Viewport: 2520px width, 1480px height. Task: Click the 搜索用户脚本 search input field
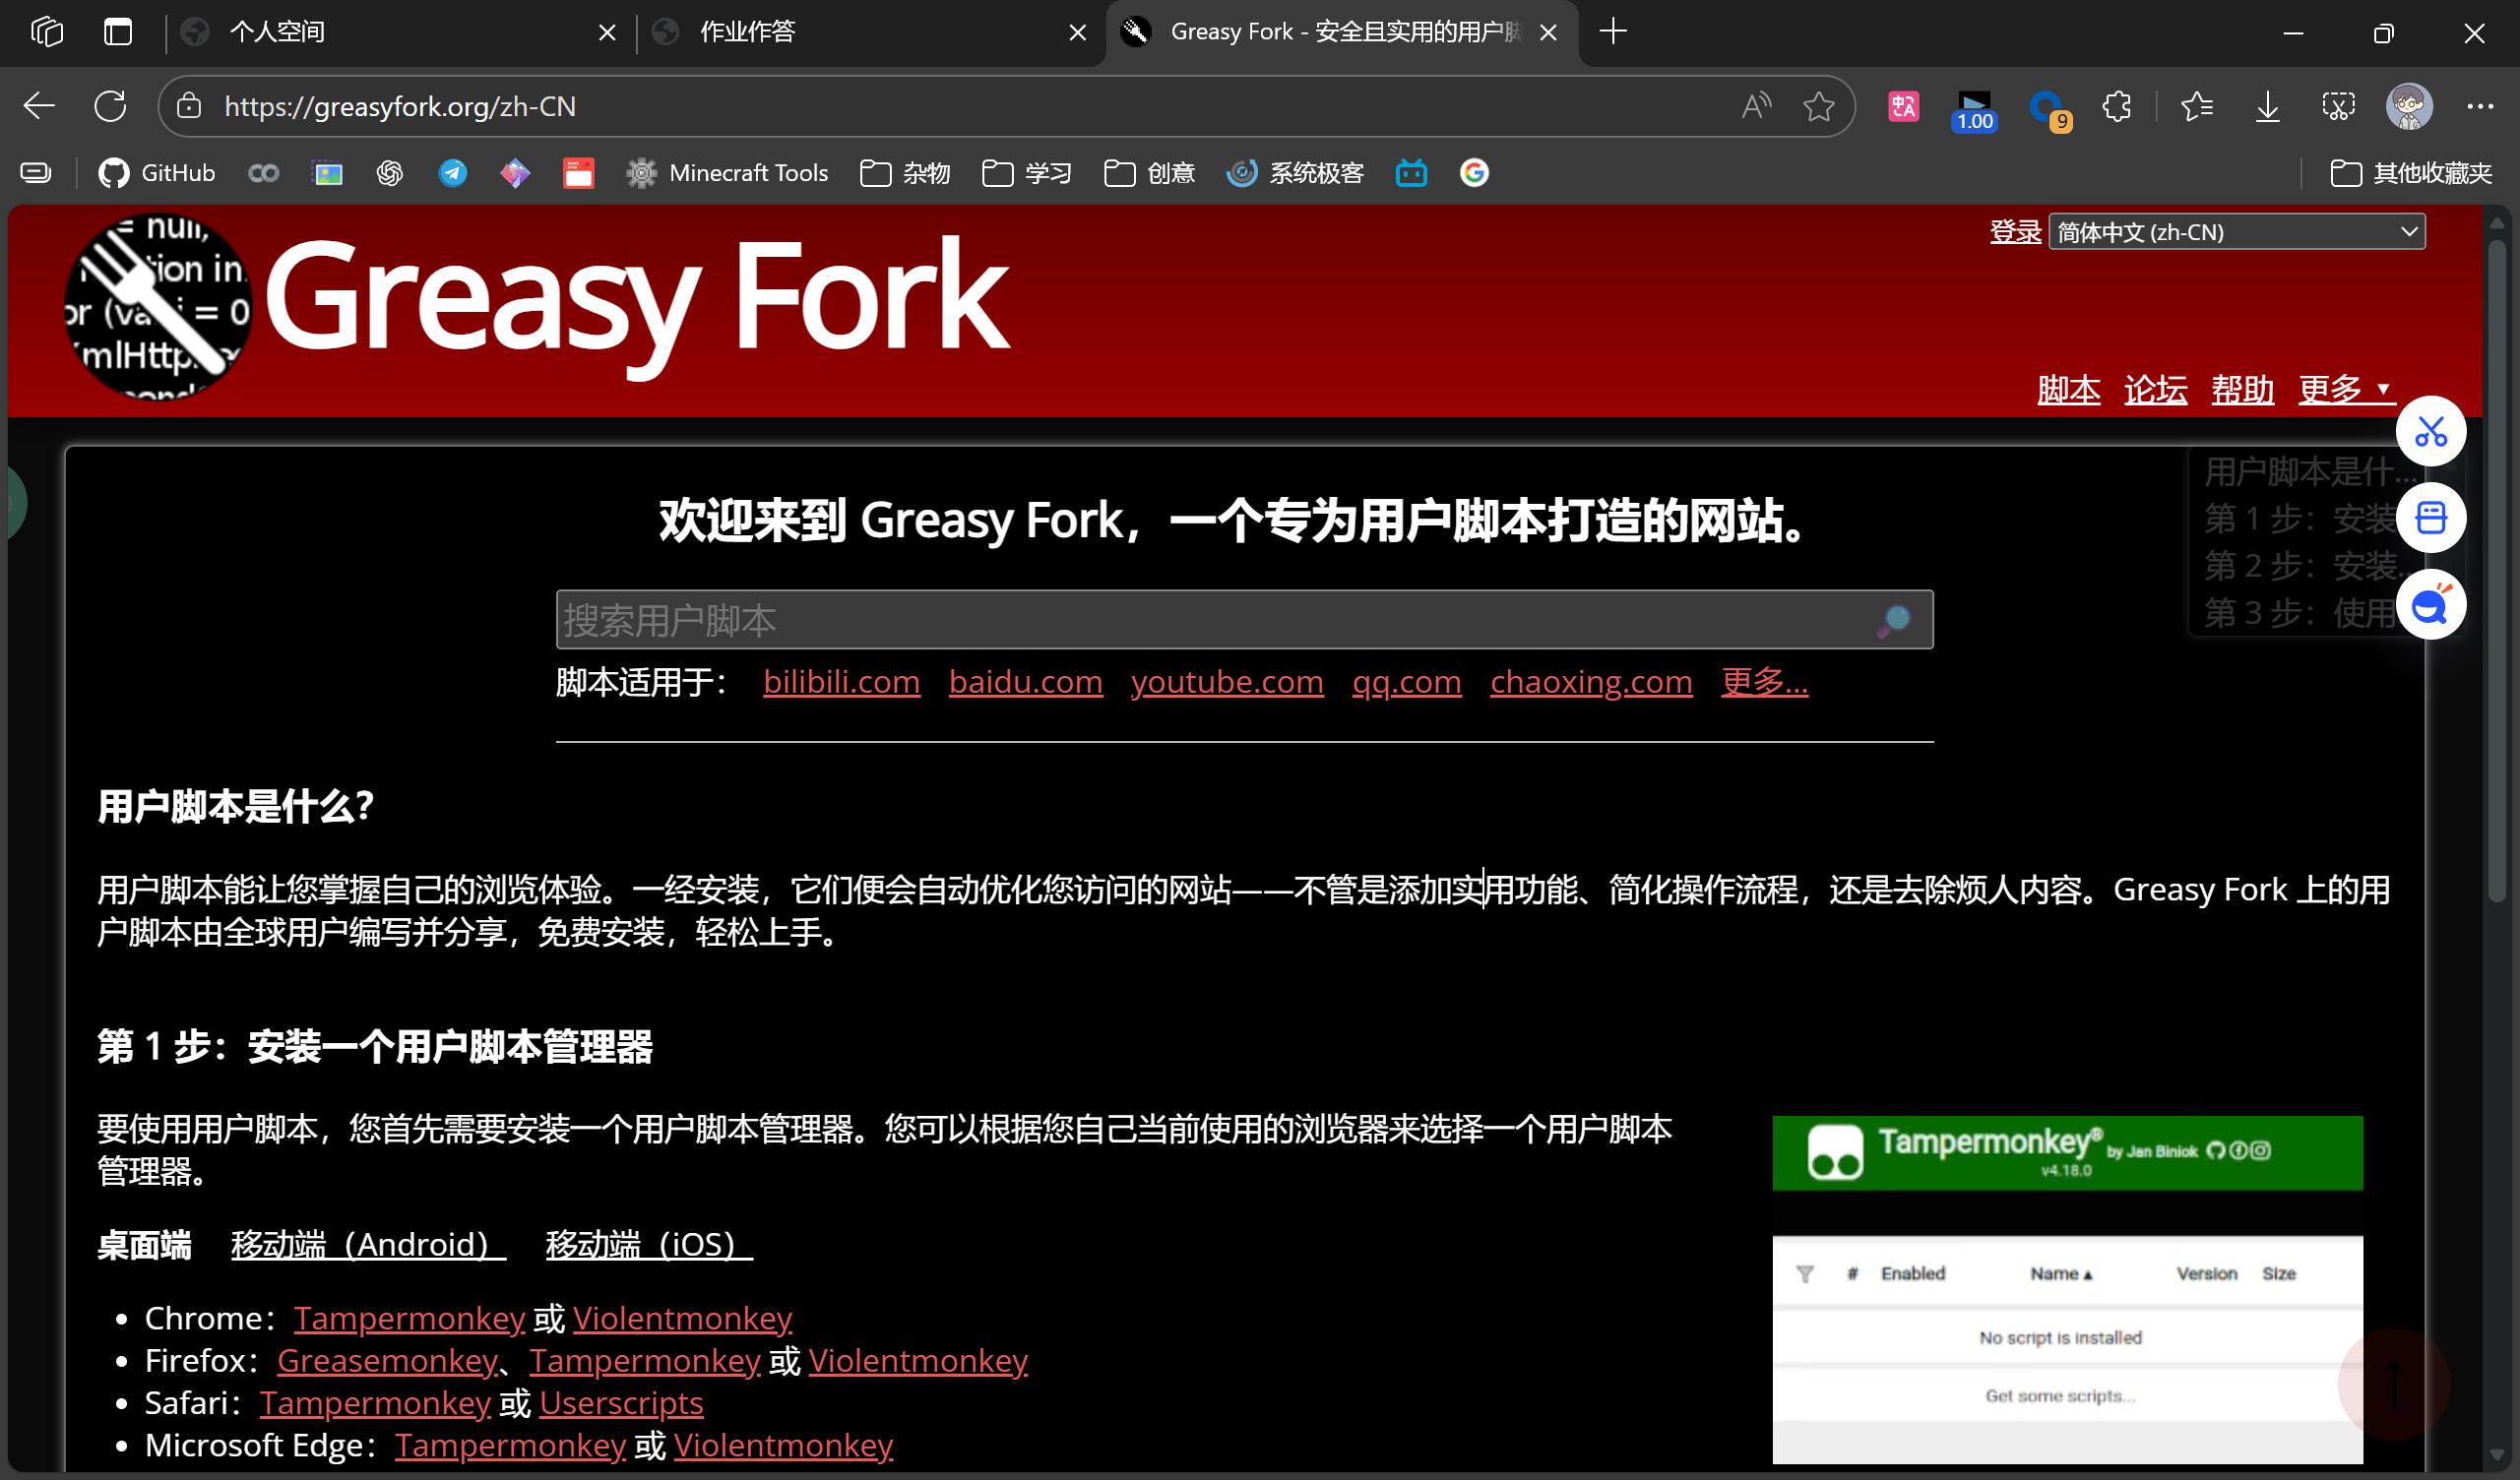[1200, 620]
